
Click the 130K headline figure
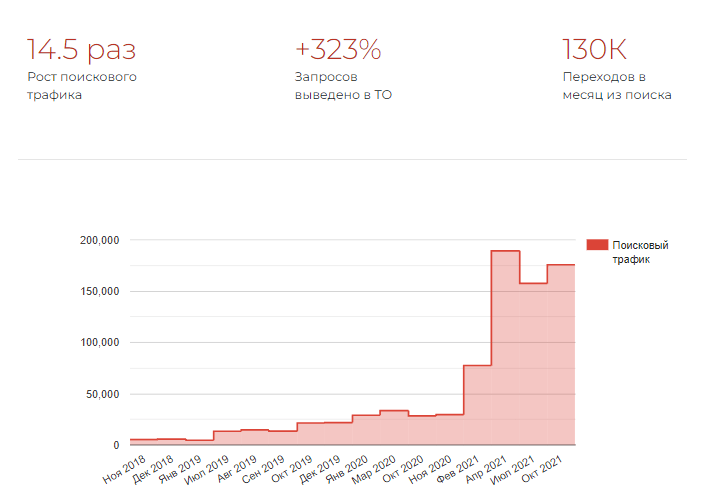(594, 49)
